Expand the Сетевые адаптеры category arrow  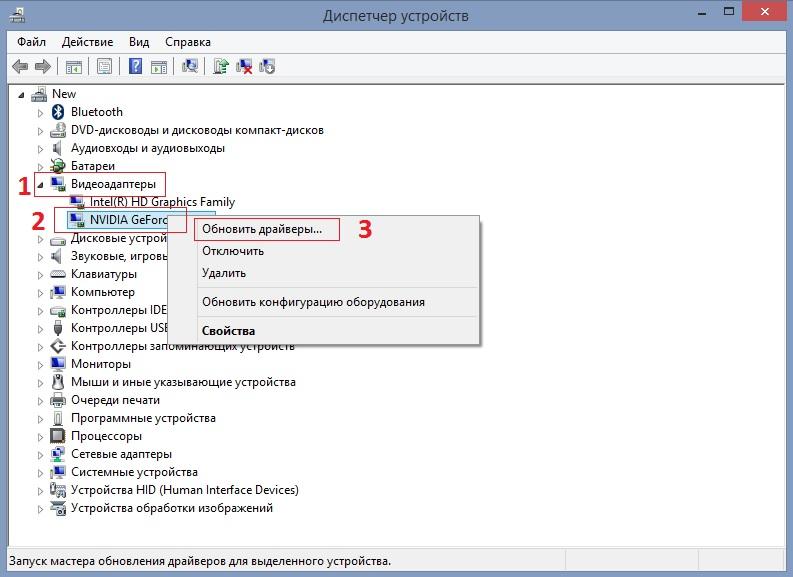click(40, 455)
